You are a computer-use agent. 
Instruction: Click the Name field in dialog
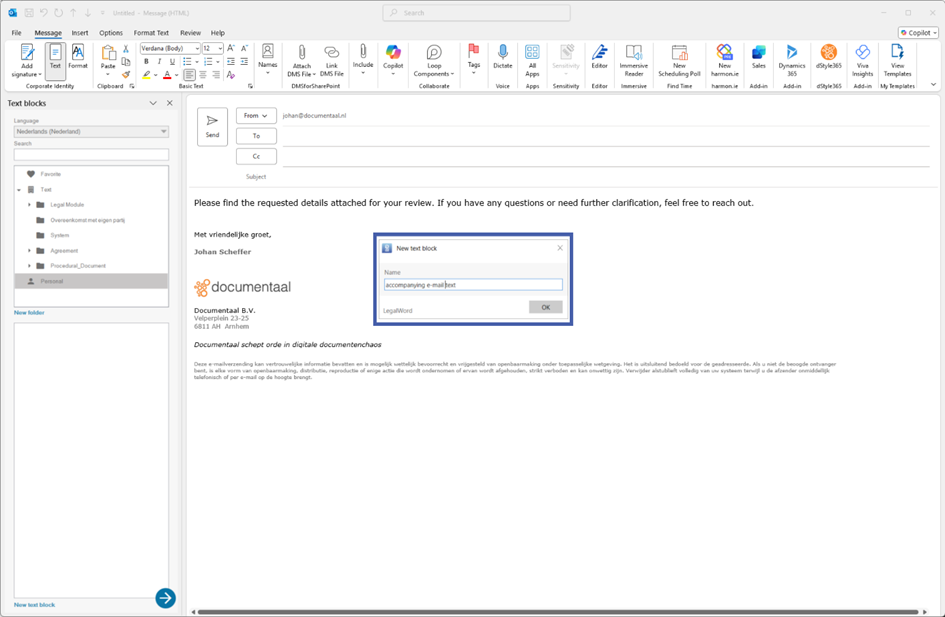[x=473, y=285]
